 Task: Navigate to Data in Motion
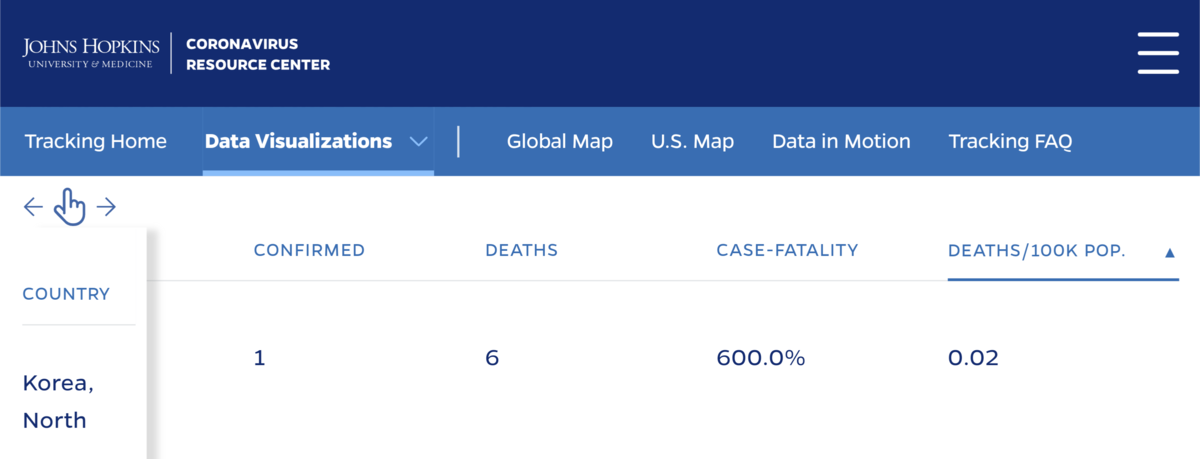841,141
